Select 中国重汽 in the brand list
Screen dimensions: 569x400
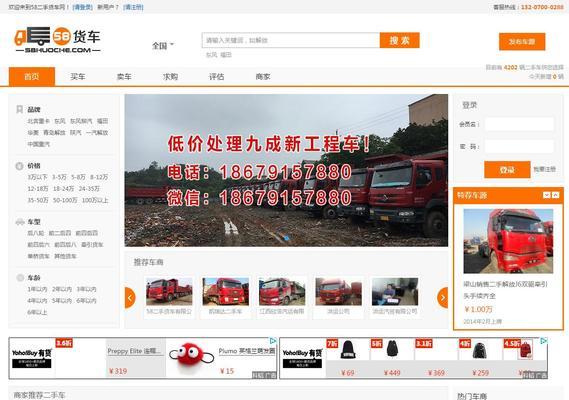coord(38,144)
